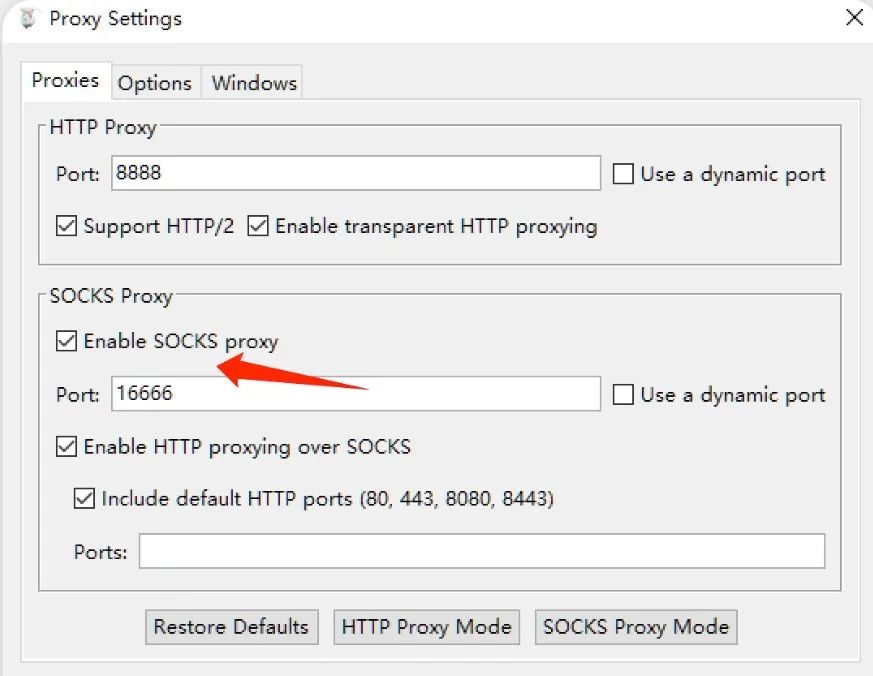Click the SOCKS port field showing 16666
Screen dimensions: 873x676
pos(356,394)
